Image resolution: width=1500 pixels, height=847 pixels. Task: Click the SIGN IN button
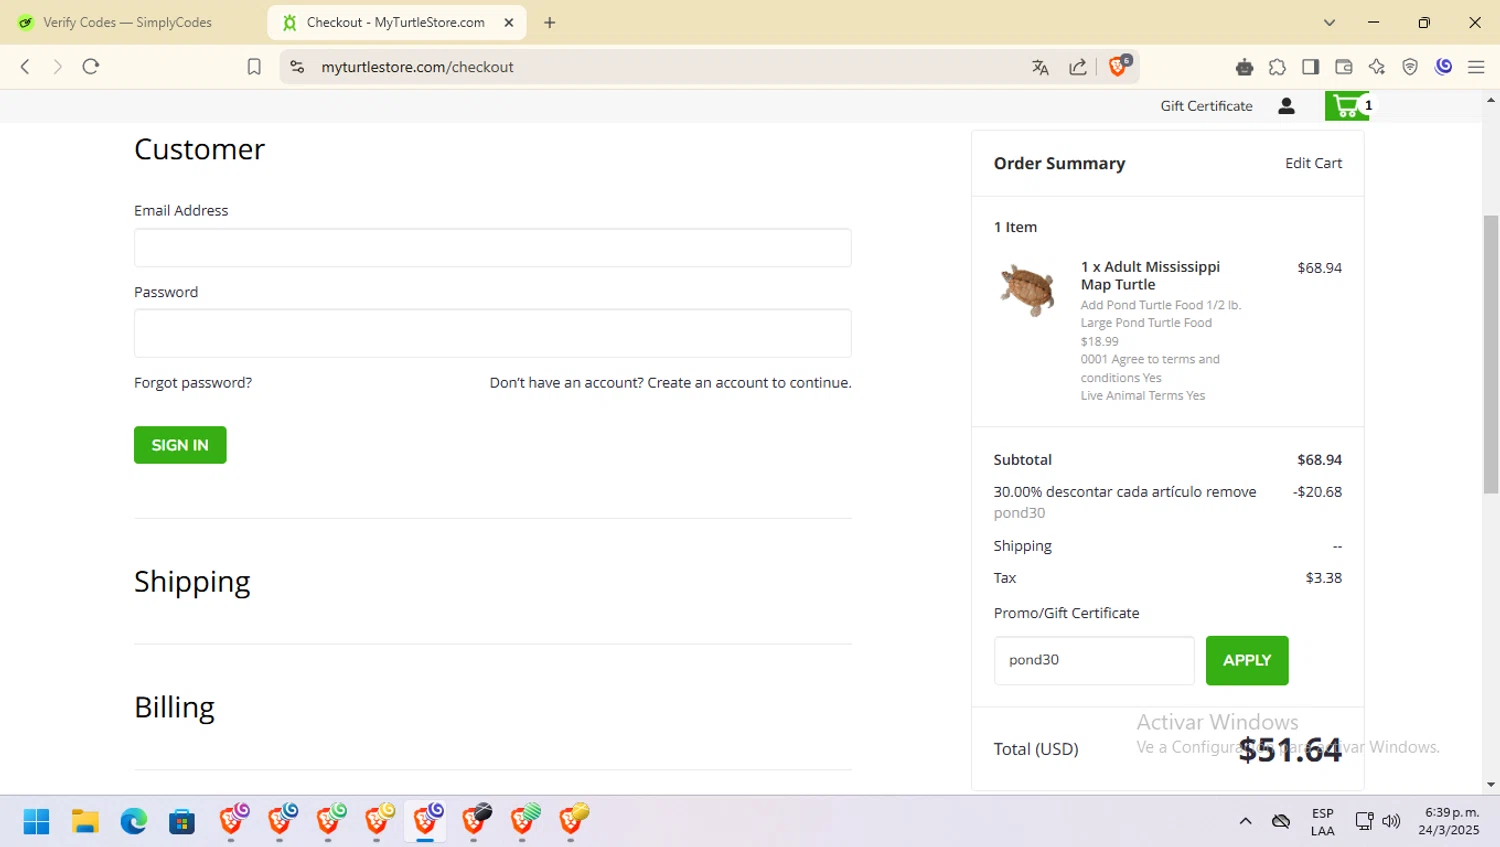point(180,445)
